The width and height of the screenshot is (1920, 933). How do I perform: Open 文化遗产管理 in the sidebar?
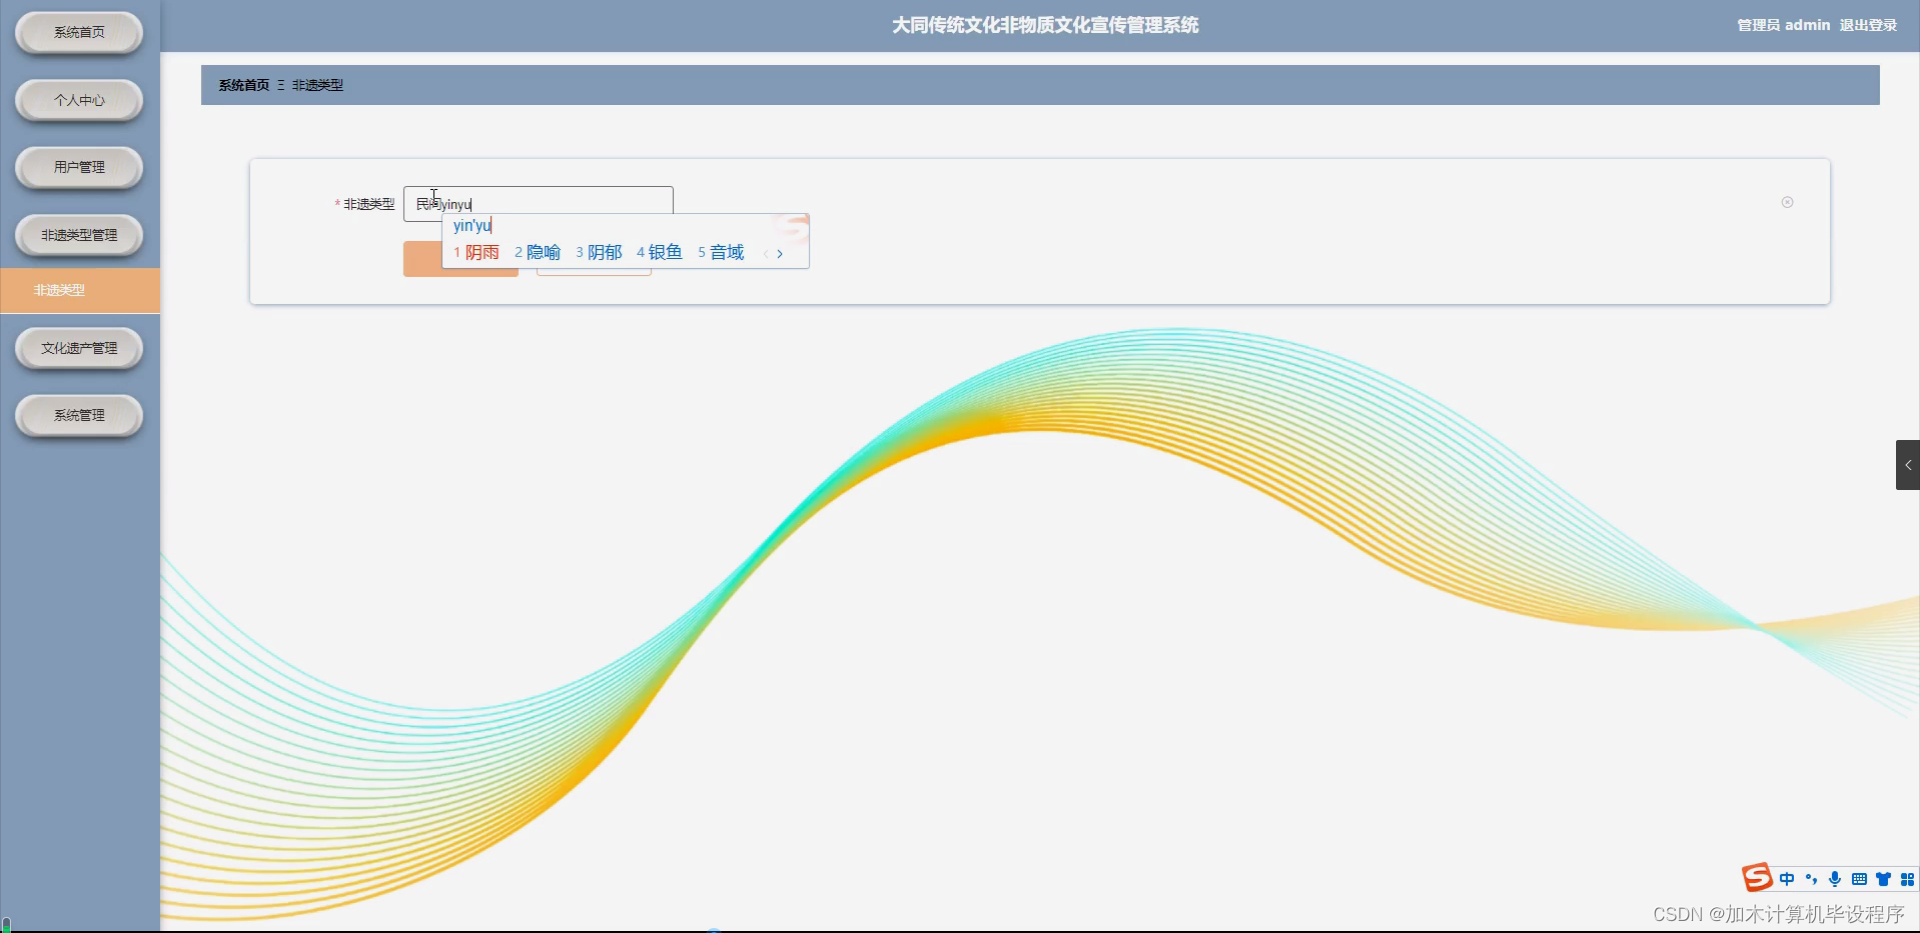pyautogui.click(x=78, y=348)
